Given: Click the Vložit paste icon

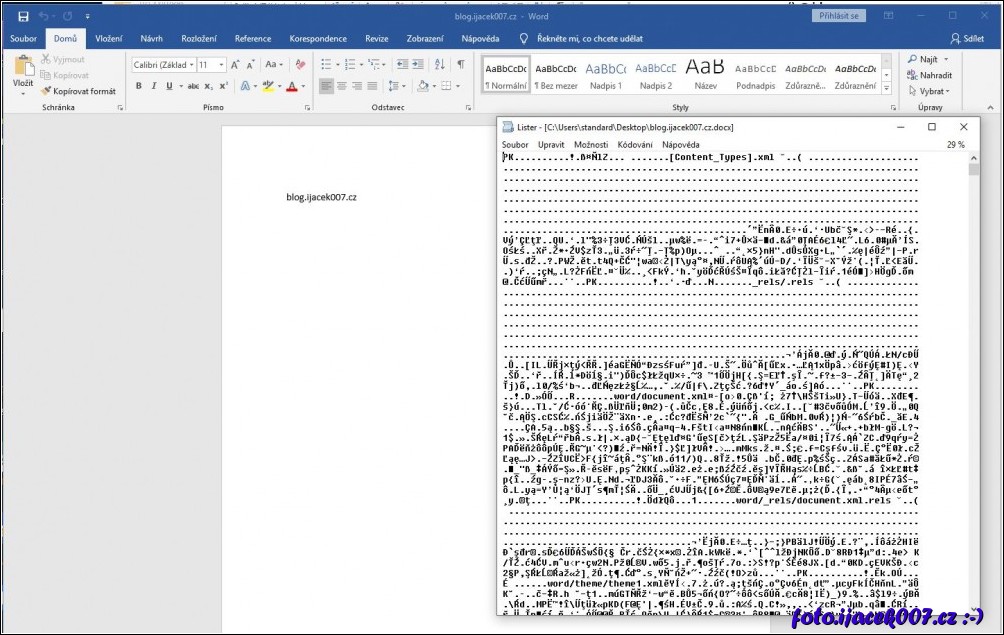Looking at the screenshot, I should click(x=23, y=72).
